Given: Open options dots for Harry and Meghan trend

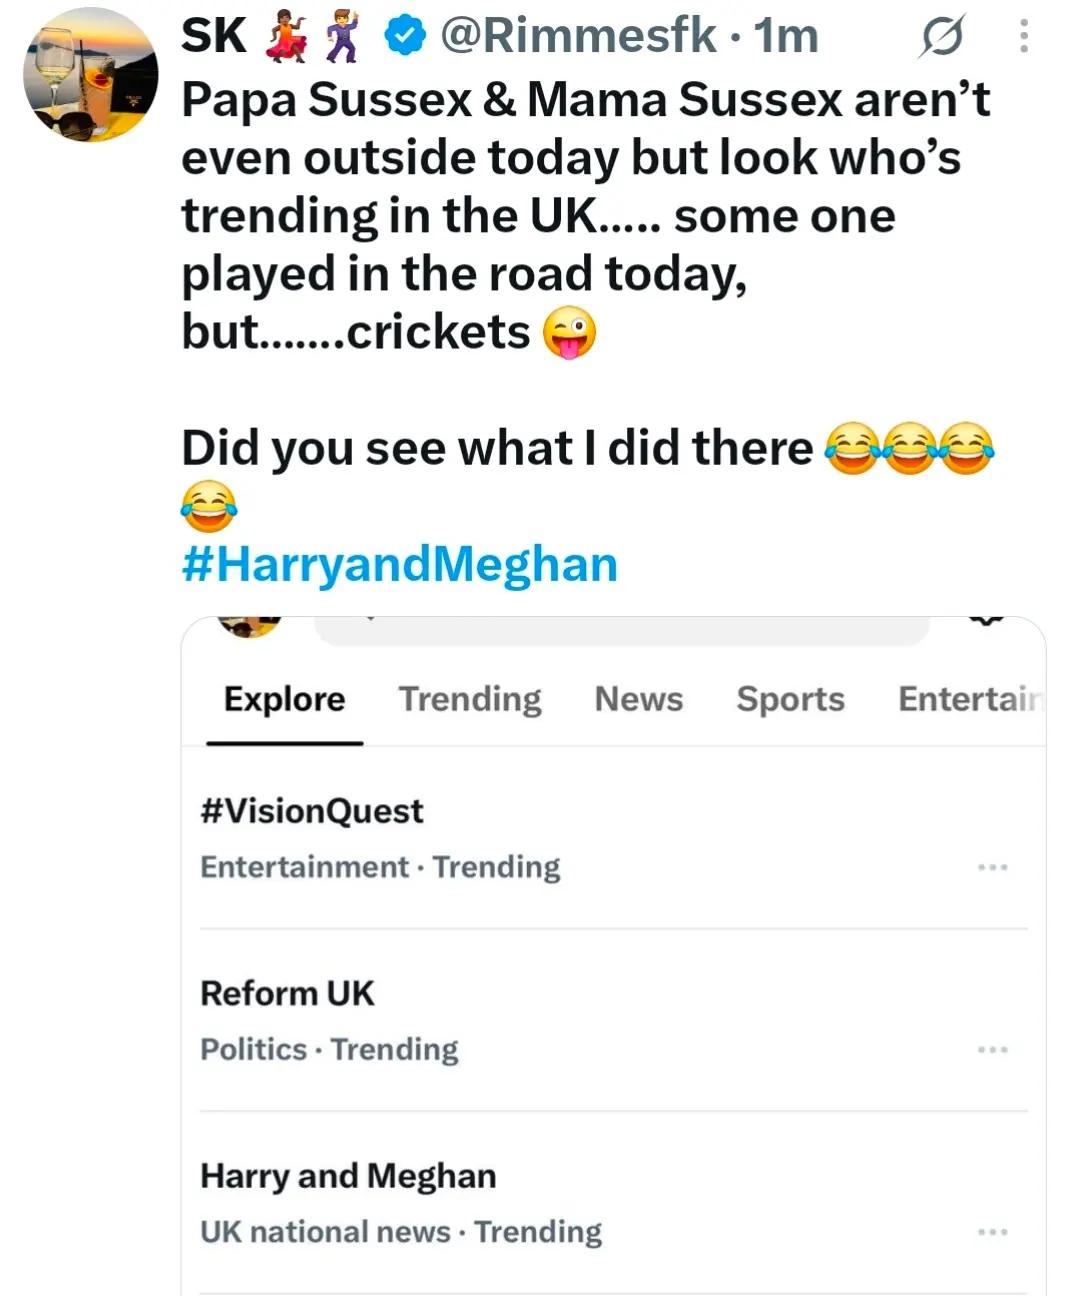Looking at the screenshot, I should coord(993,1232).
